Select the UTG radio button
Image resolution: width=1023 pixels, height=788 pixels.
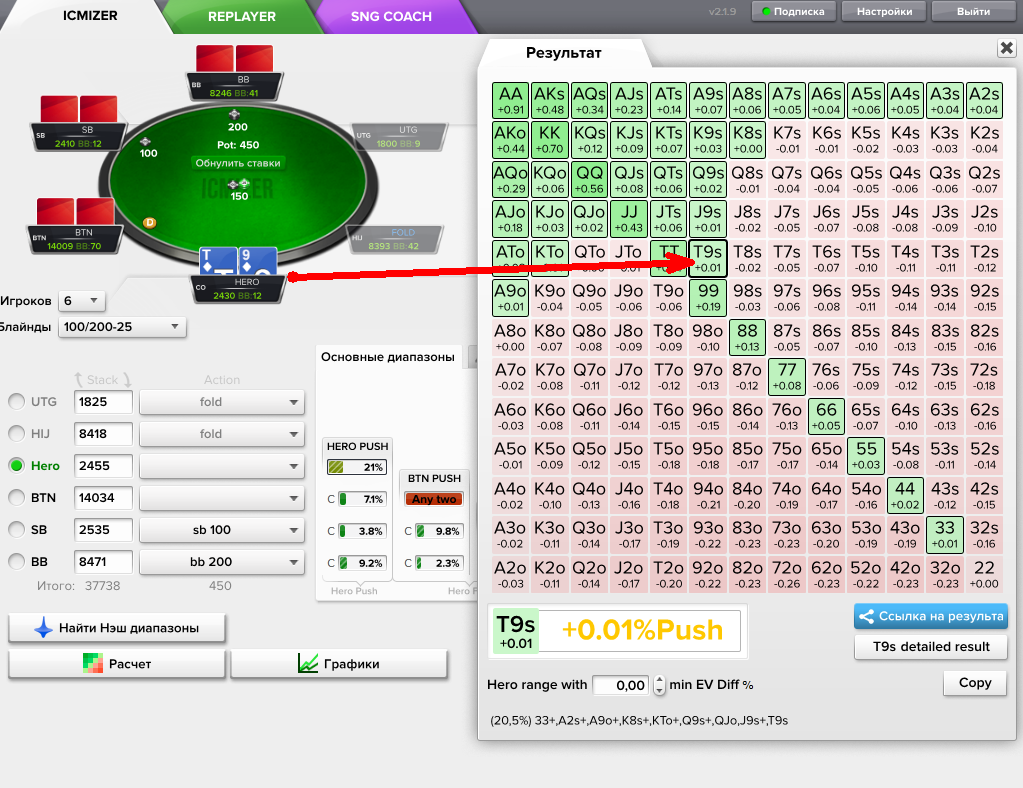click(x=17, y=401)
